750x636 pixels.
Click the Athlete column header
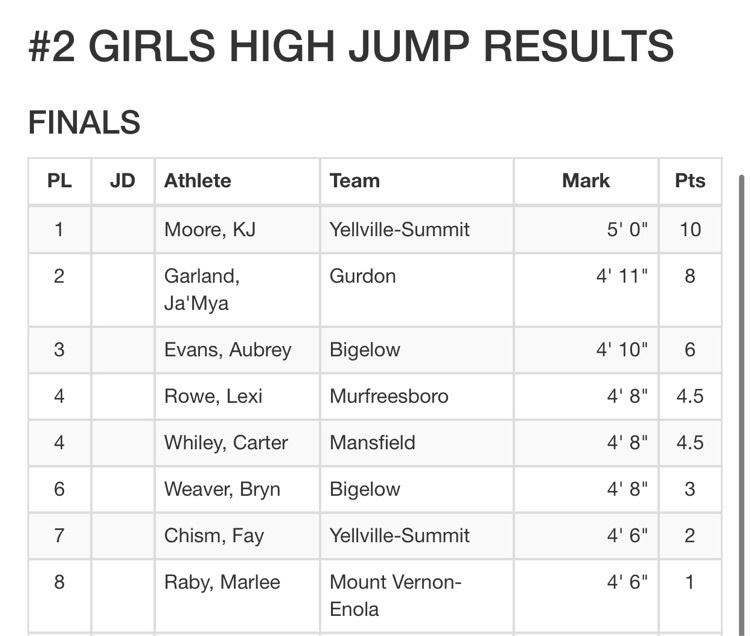[x=197, y=181]
